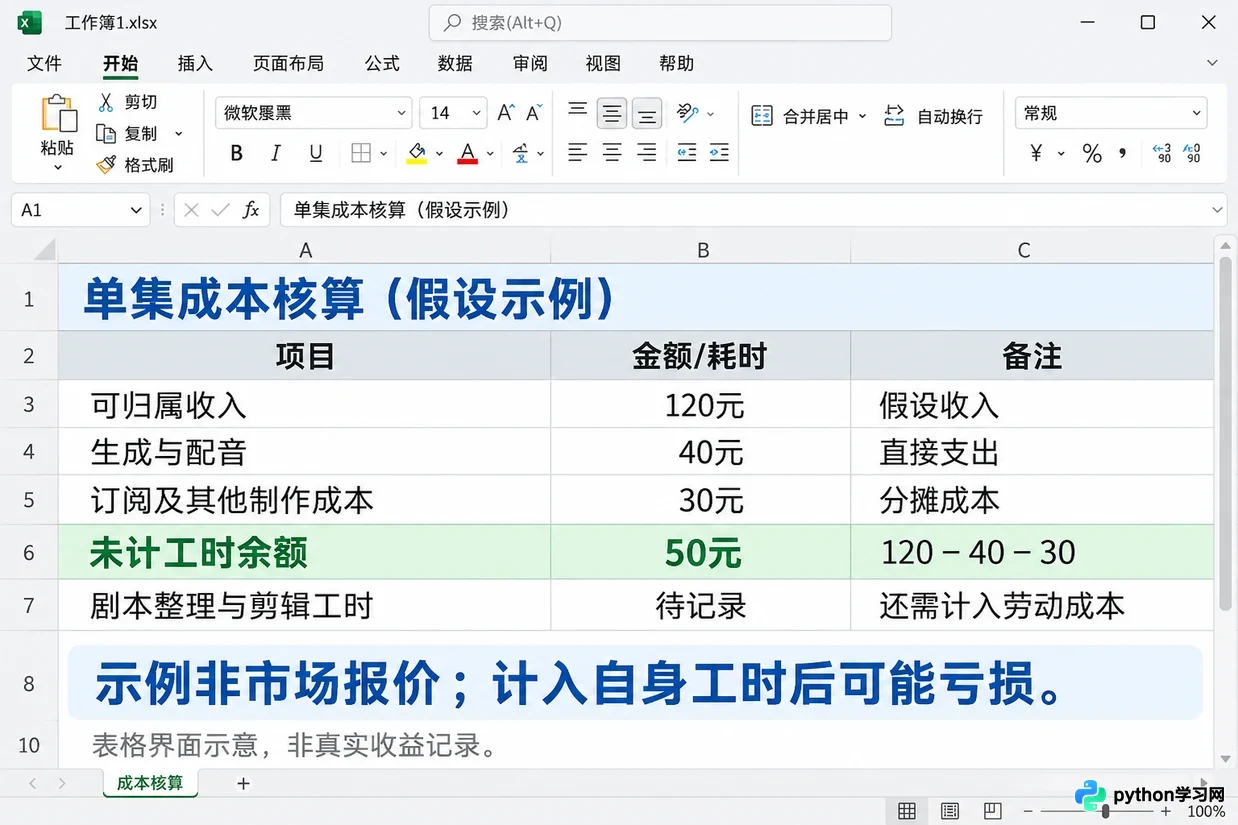This screenshot has width=1238, height=825.
Task: Click the phonetic guide icon
Action: coord(521,153)
